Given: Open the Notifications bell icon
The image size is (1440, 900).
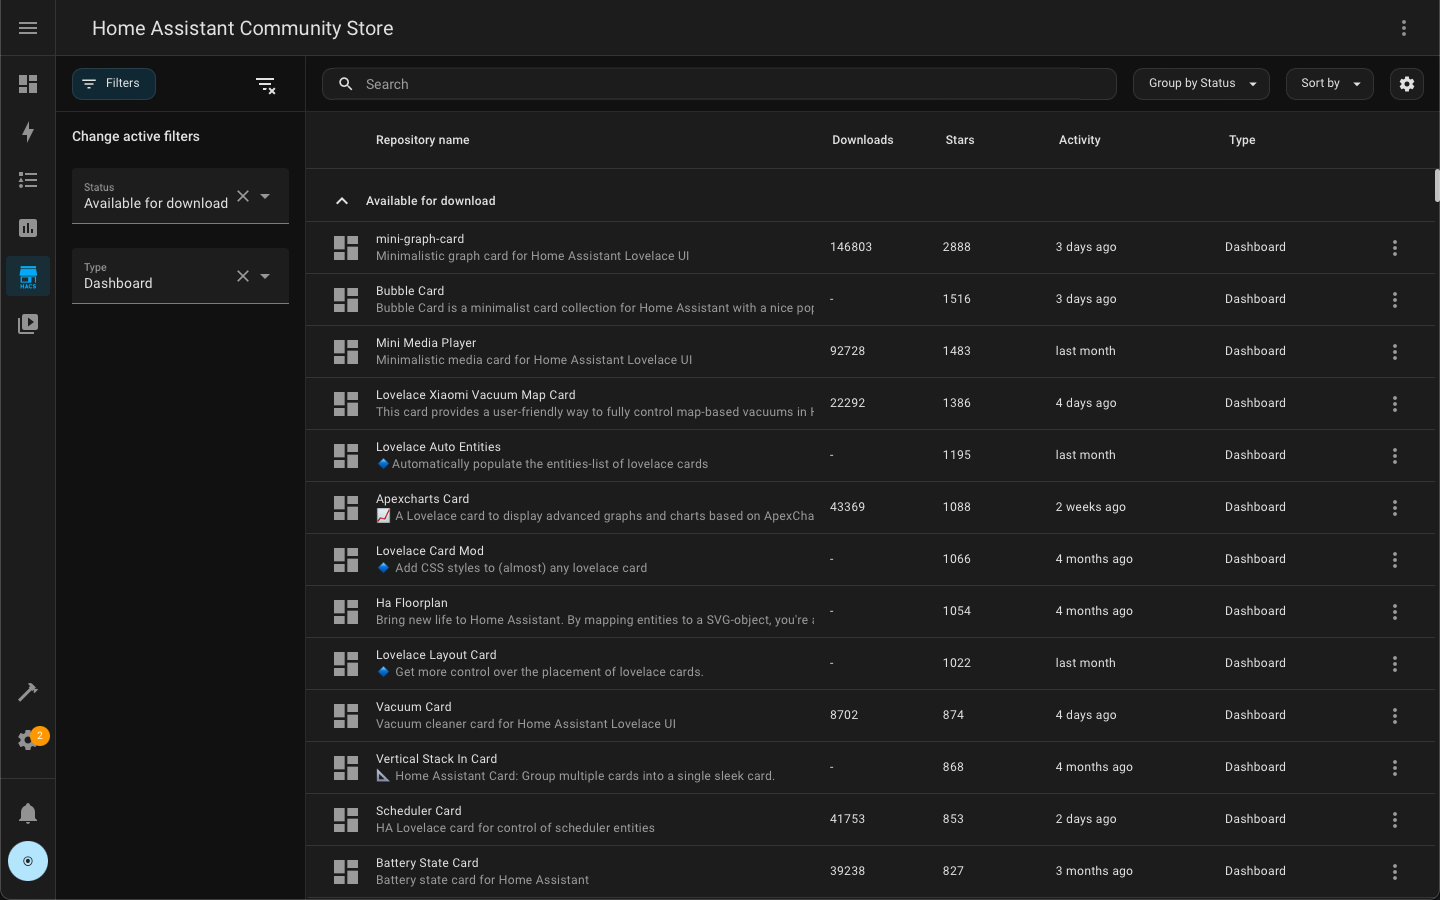Looking at the screenshot, I should click(28, 813).
